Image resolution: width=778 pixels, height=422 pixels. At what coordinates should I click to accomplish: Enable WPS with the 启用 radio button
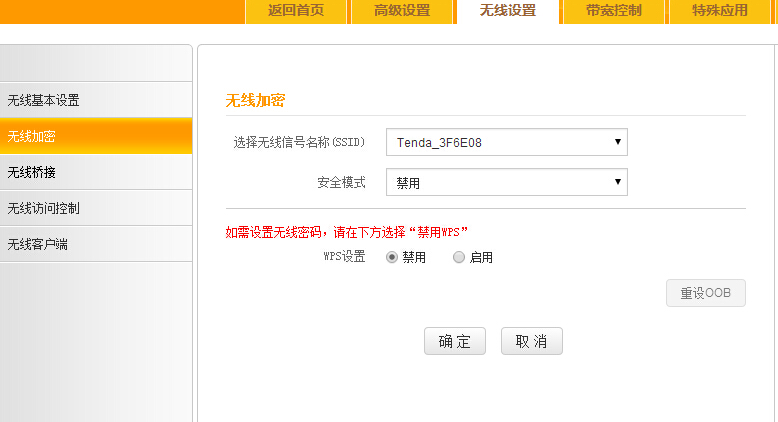tap(459, 257)
